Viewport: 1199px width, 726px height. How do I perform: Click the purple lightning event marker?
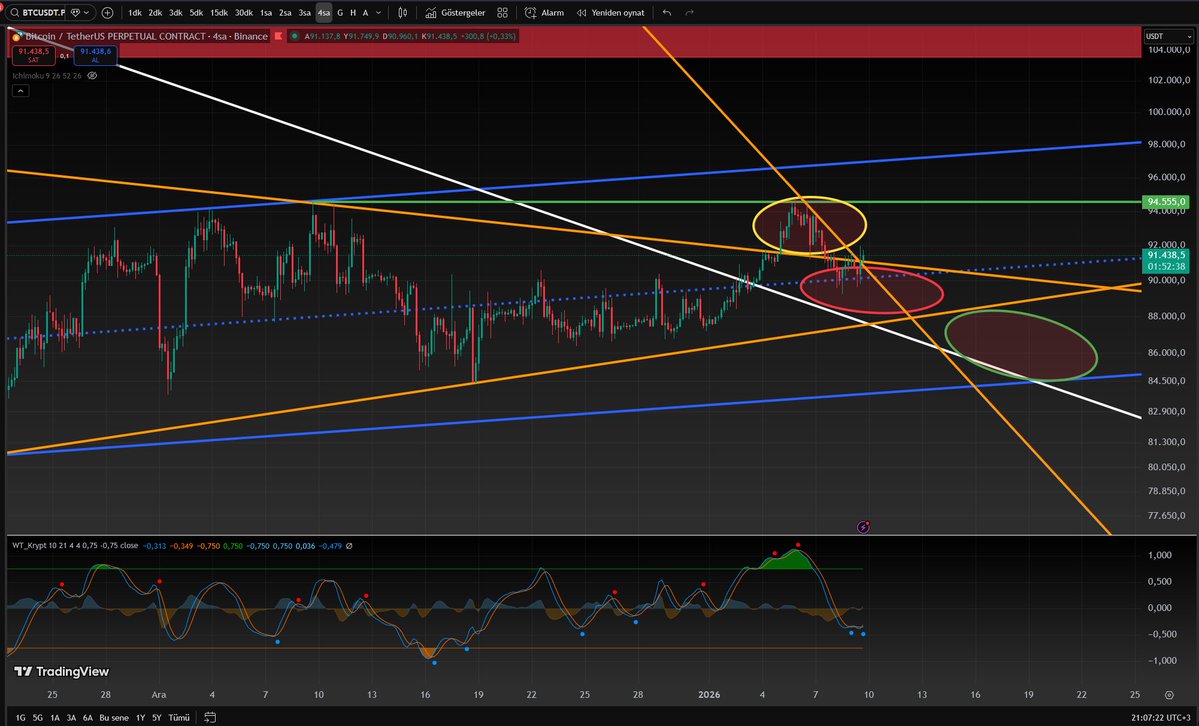[x=863, y=527]
